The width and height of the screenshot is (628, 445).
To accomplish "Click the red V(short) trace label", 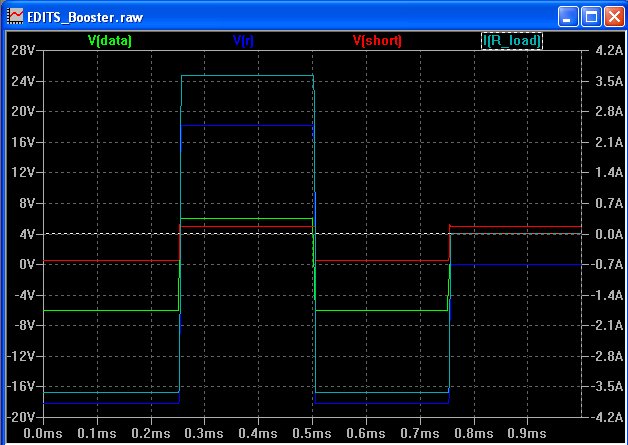I will click(x=377, y=41).
